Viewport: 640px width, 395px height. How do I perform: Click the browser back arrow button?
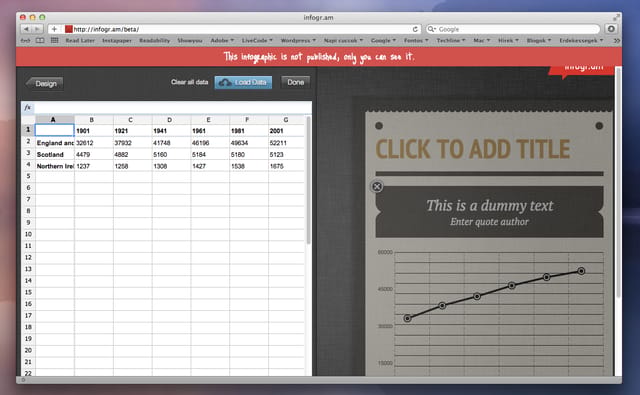point(26,29)
